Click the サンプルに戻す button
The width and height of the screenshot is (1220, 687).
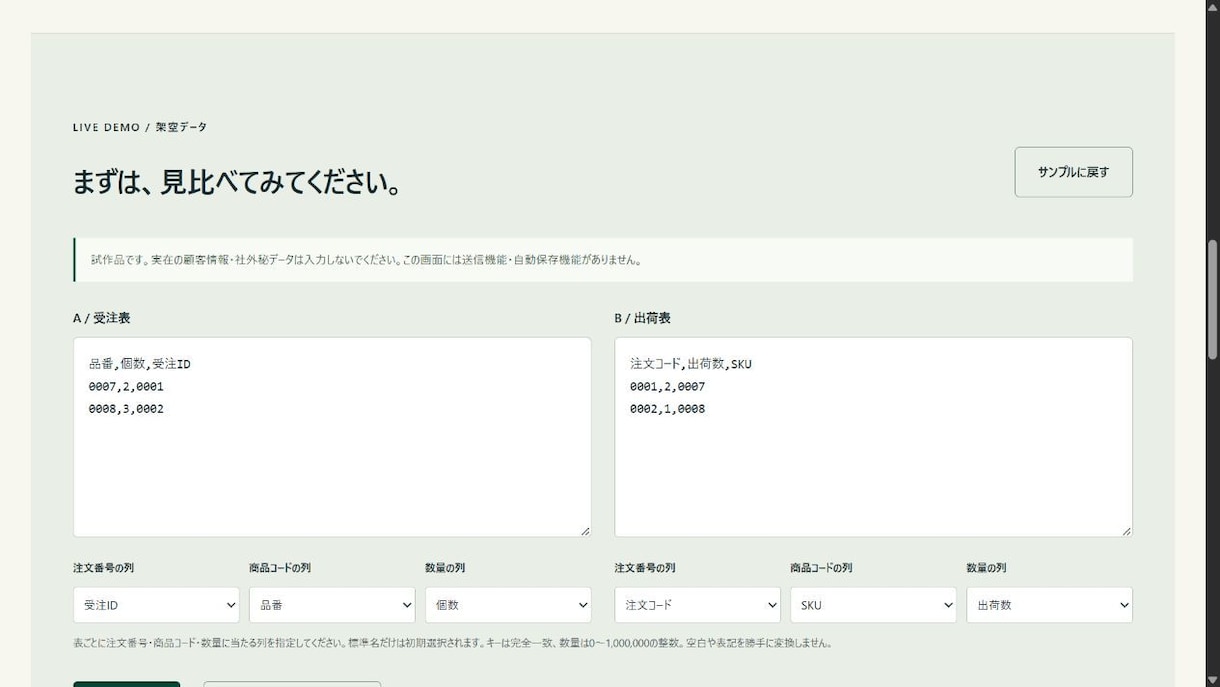[x=1073, y=172]
